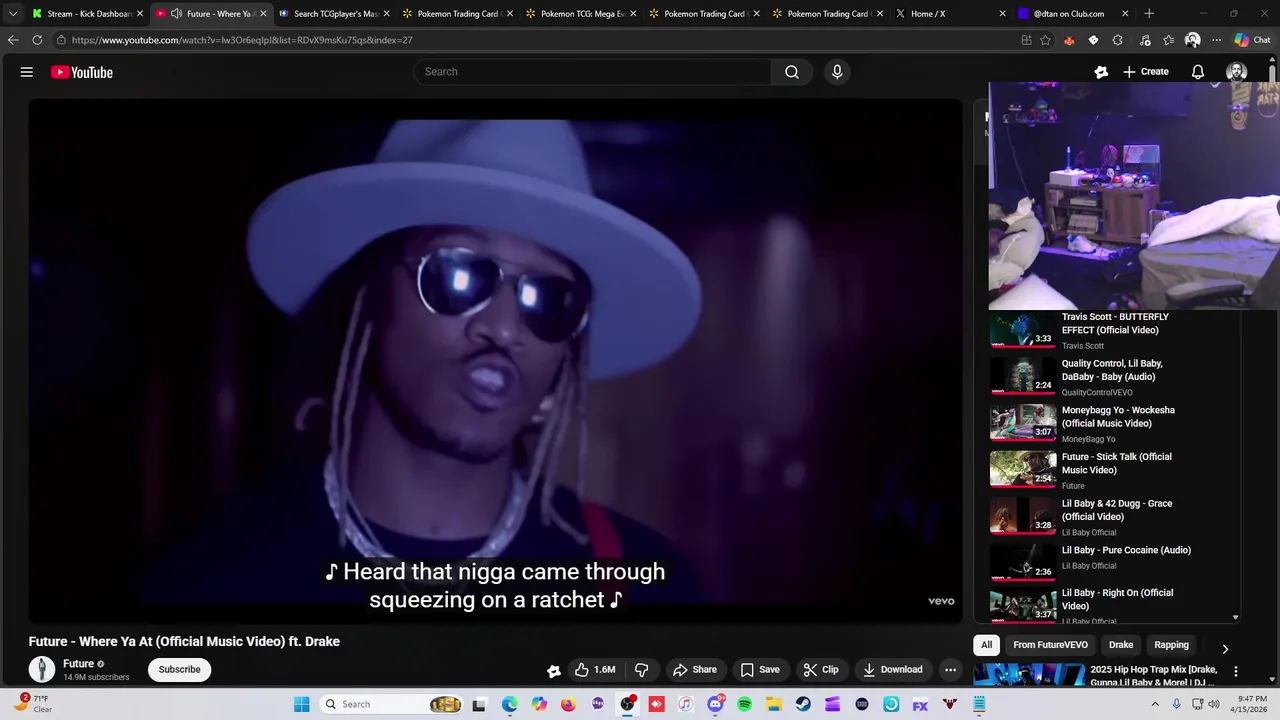Start voice search with the microphone icon

click(x=837, y=72)
